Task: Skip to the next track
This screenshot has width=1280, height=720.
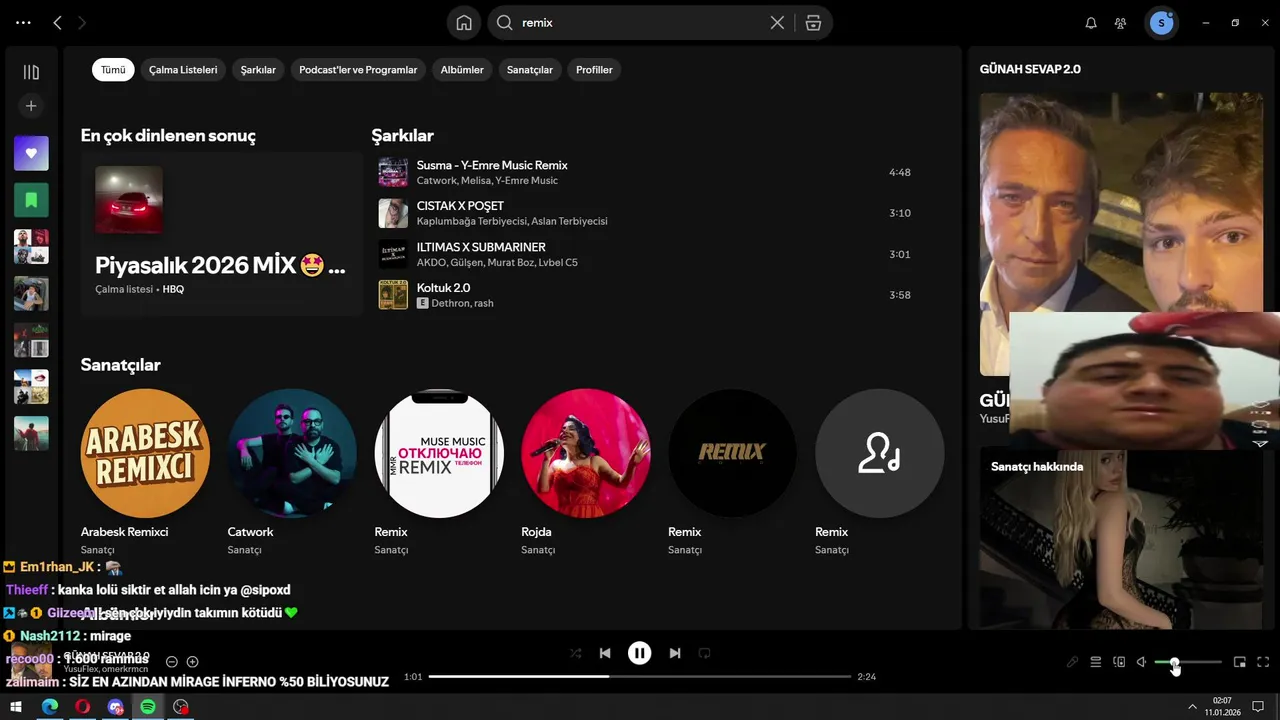Action: pos(675,653)
